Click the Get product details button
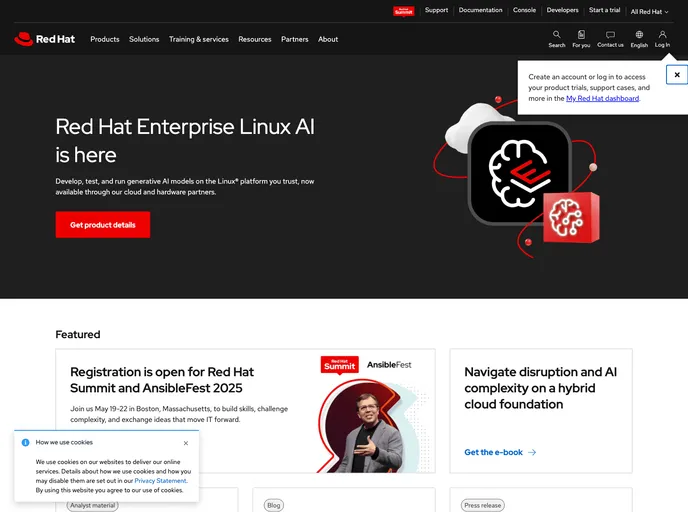Image resolution: width=688 pixels, height=512 pixels. pyautogui.click(x=103, y=225)
